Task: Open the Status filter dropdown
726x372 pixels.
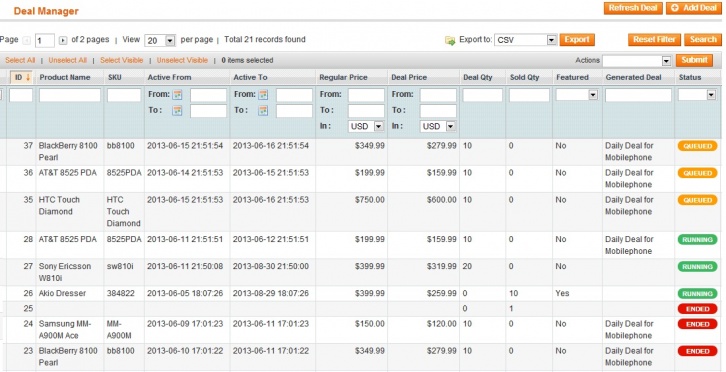Action: (x=697, y=95)
